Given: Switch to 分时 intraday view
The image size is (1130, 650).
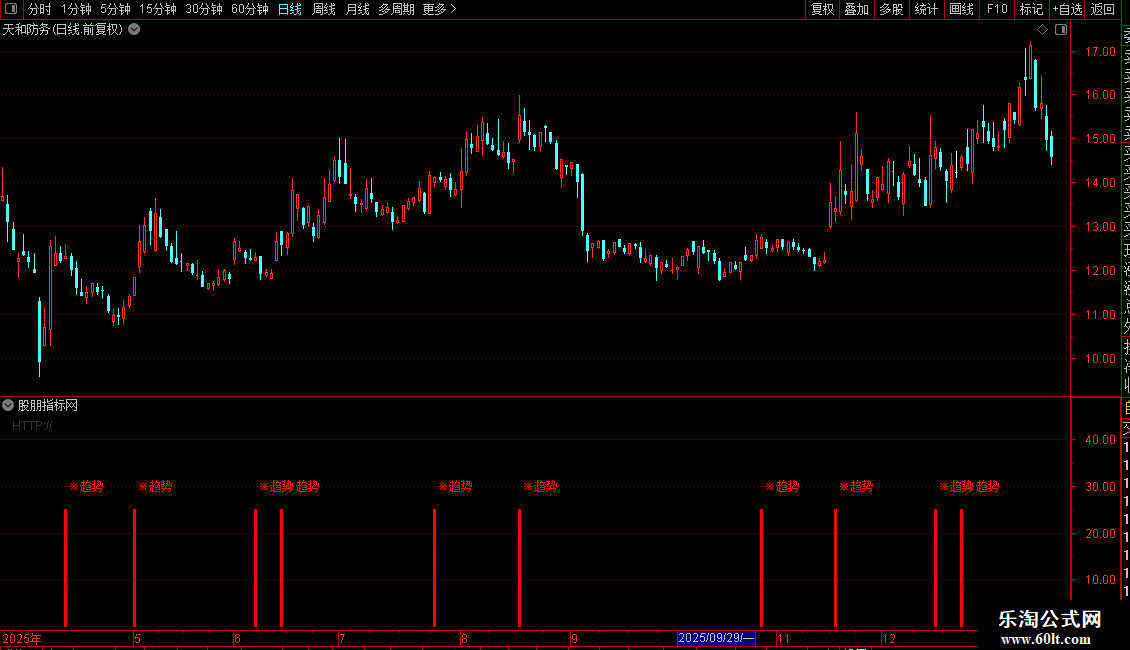Looking at the screenshot, I should pos(40,9).
